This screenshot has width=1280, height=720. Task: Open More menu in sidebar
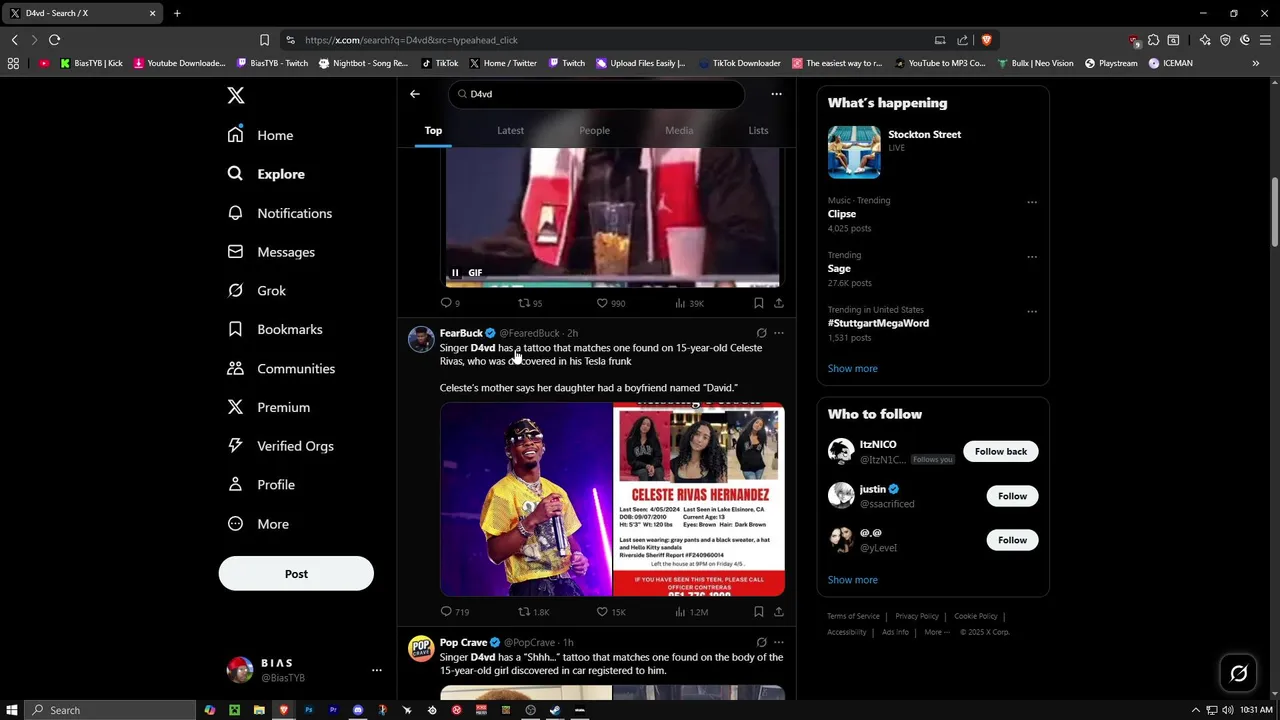[258, 524]
